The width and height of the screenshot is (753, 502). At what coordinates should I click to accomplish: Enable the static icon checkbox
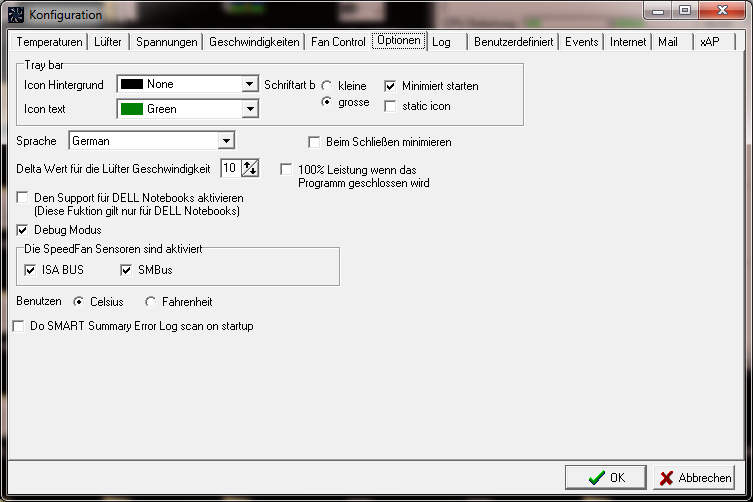tap(391, 106)
